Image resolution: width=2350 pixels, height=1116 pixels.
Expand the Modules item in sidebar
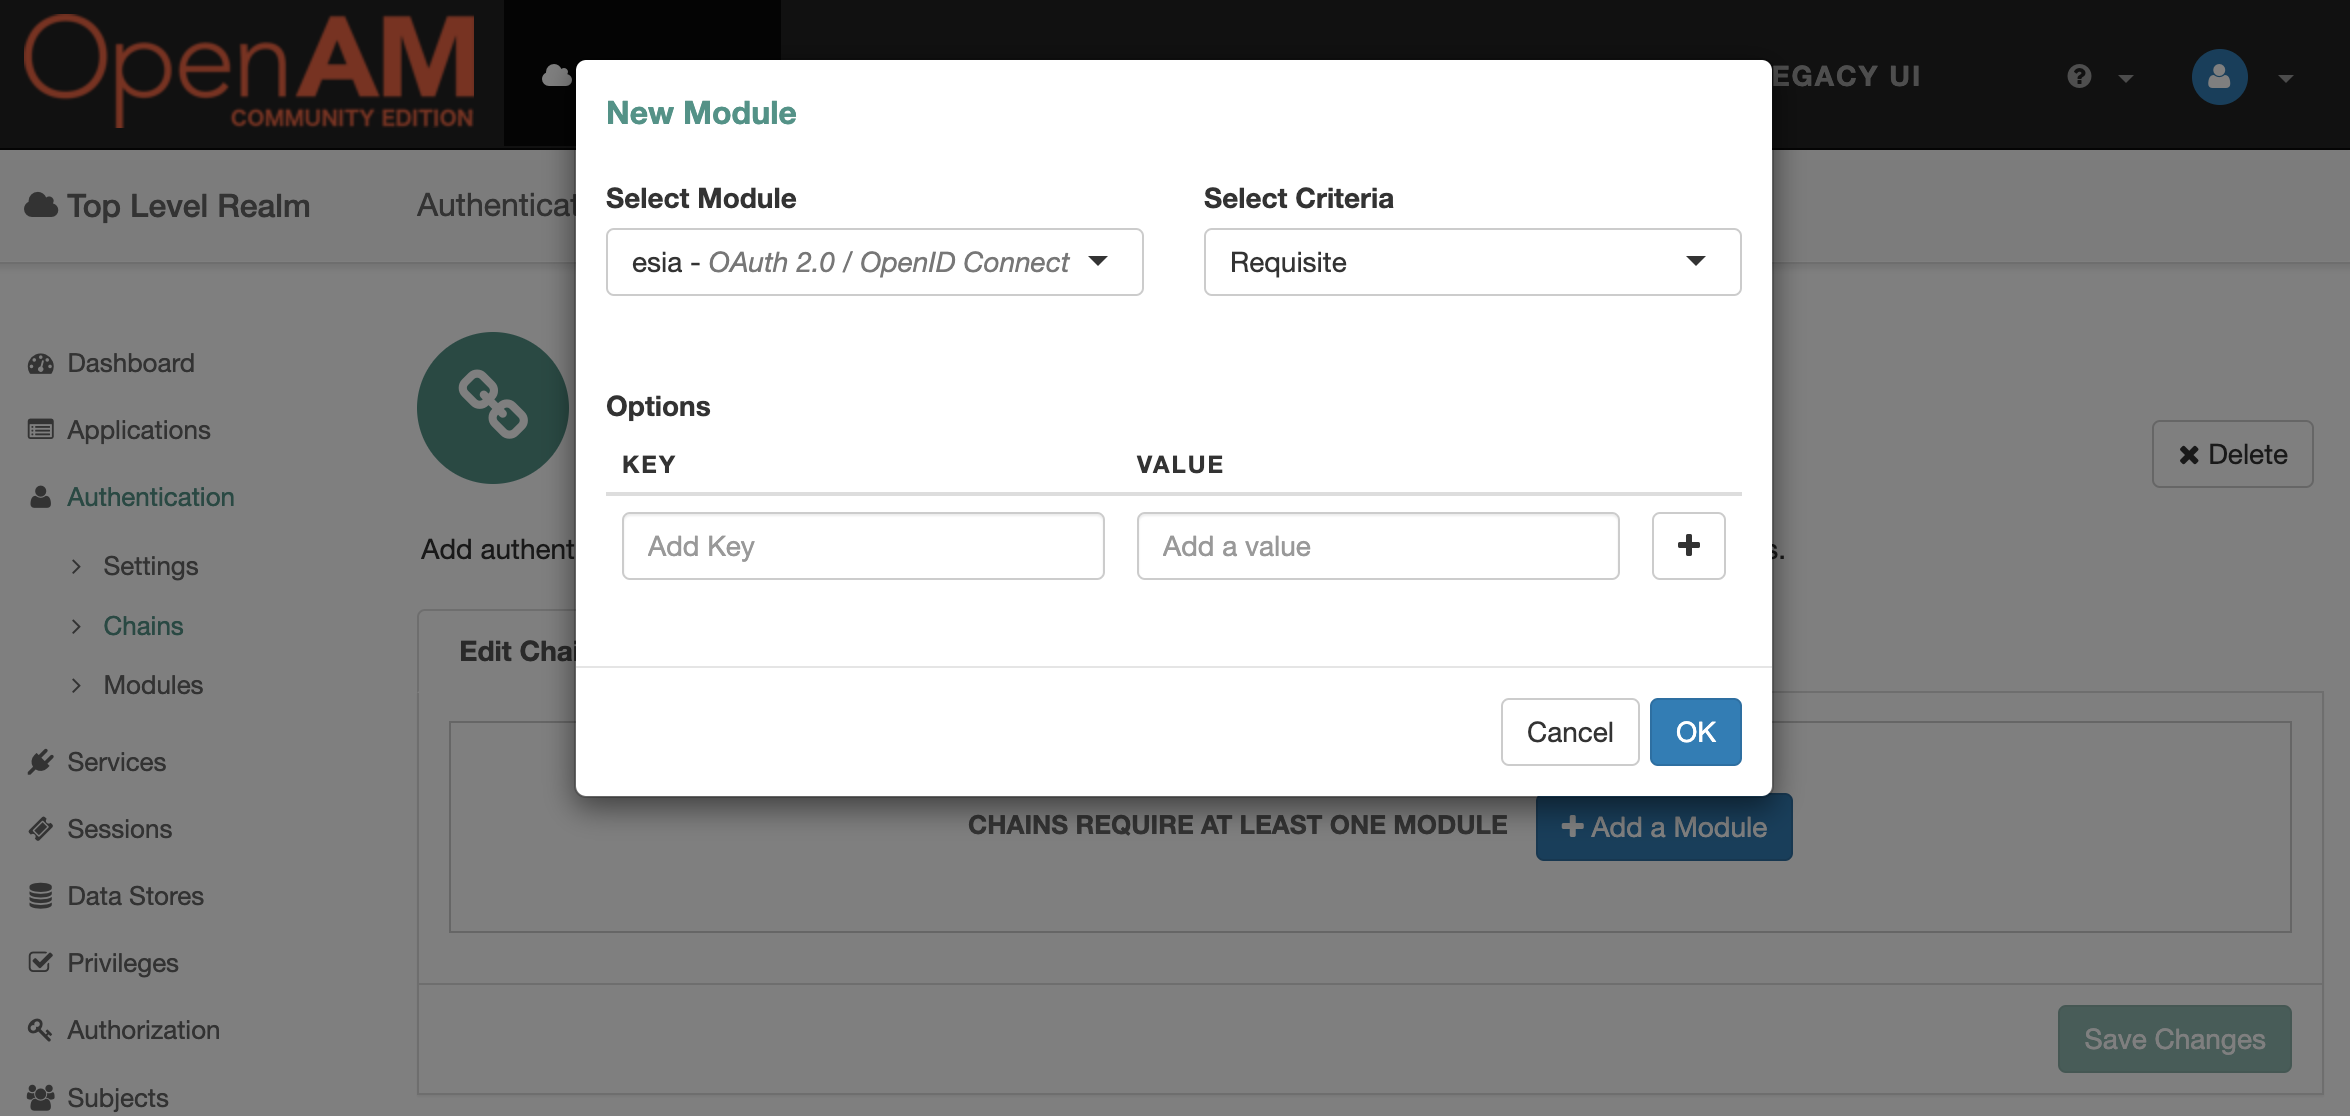152,685
